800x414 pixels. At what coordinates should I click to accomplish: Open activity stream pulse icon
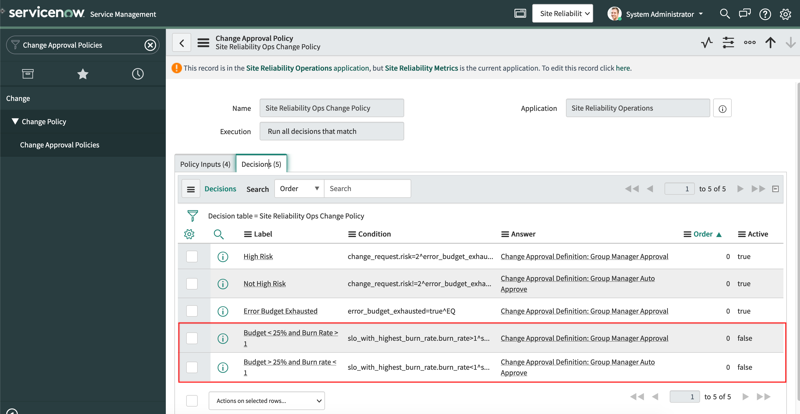[x=706, y=43]
